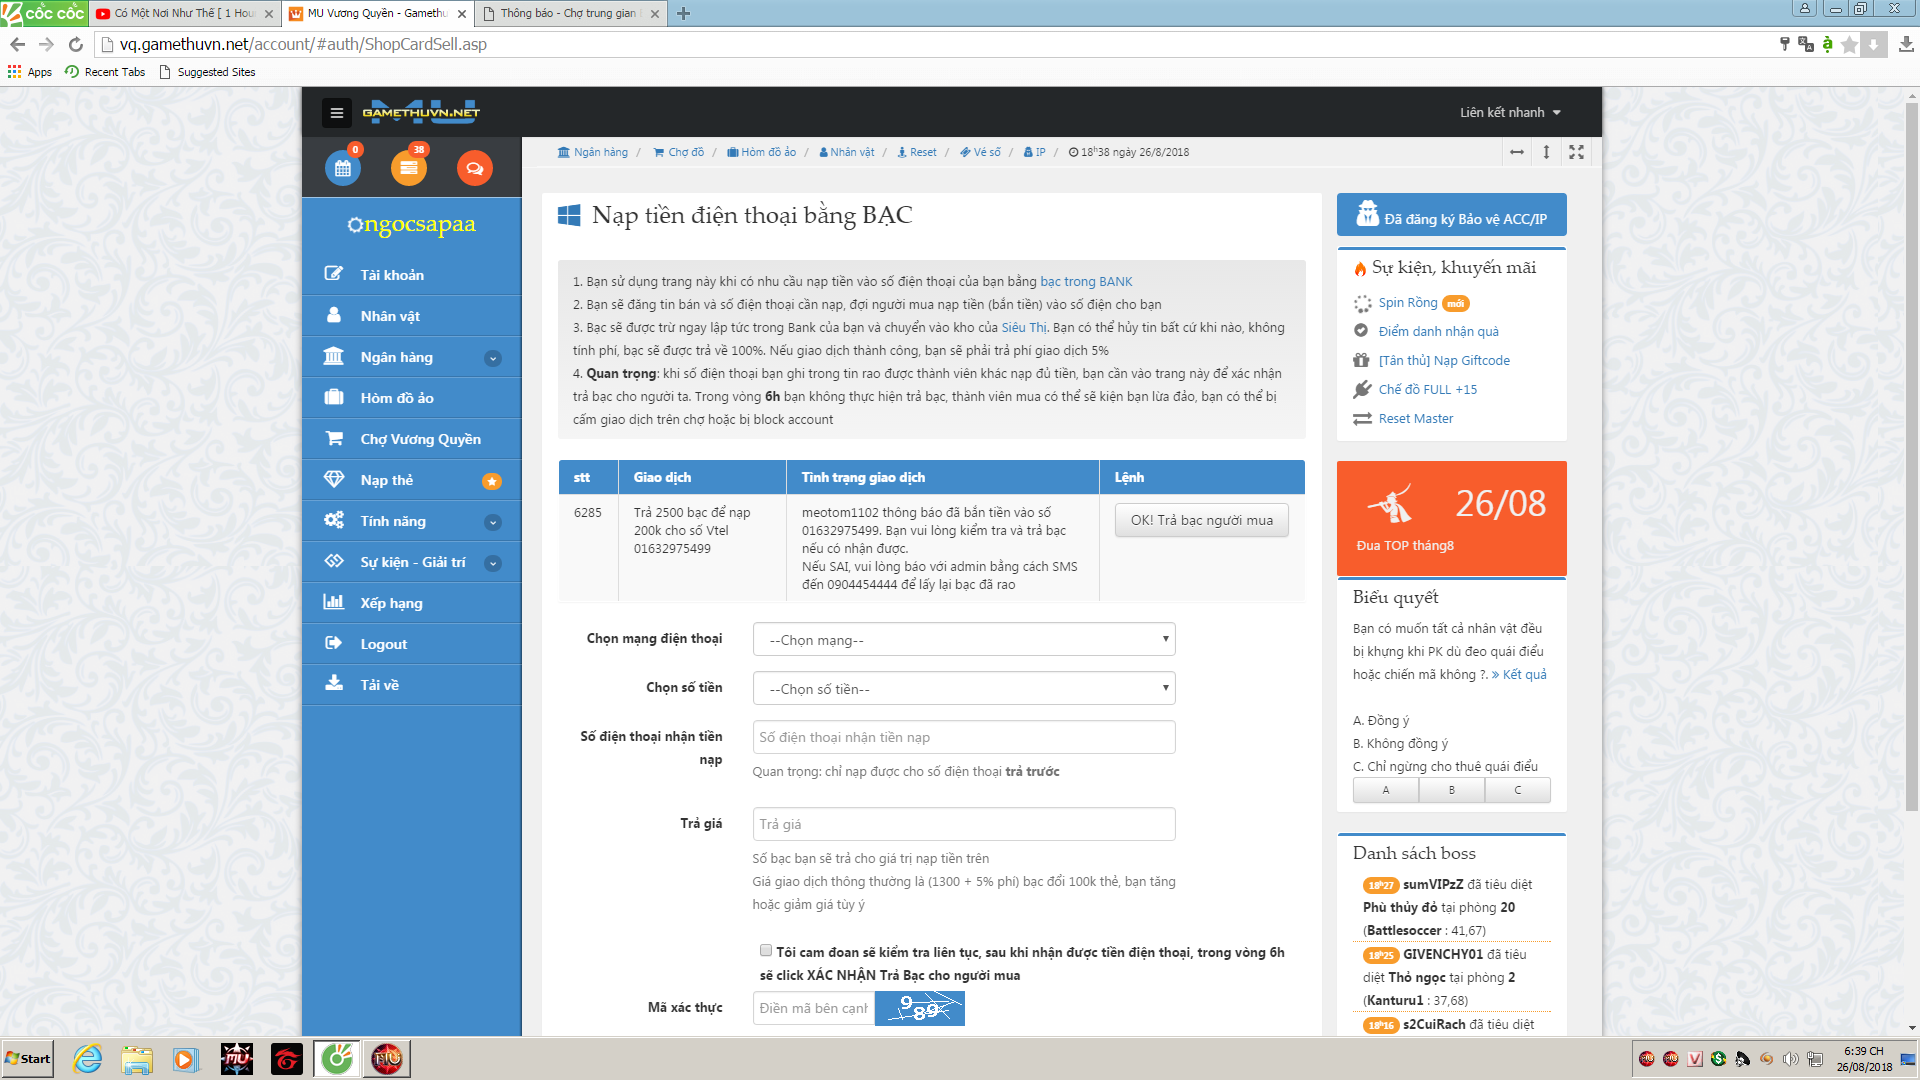
Task: Vote option C in poll
Action: [1517, 790]
